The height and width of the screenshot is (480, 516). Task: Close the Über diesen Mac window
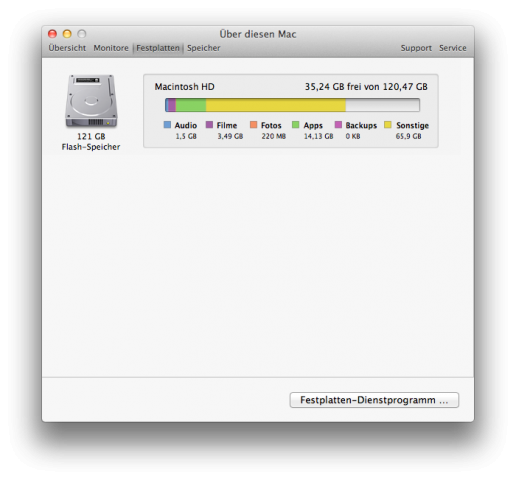(x=52, y=34)
